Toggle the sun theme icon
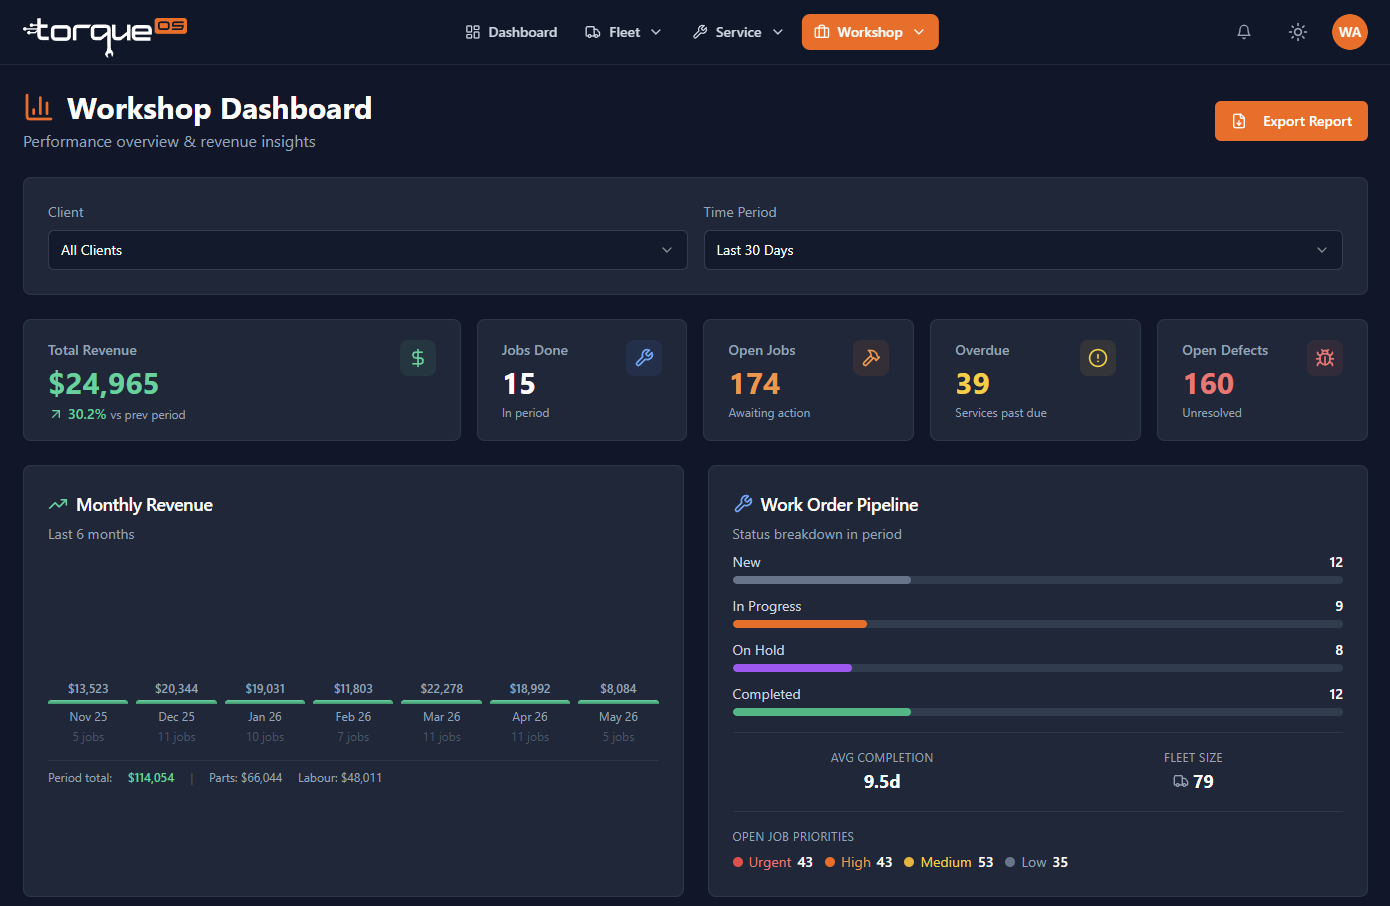This screenshot has height=906, width=1390. tap(1298, 32)
